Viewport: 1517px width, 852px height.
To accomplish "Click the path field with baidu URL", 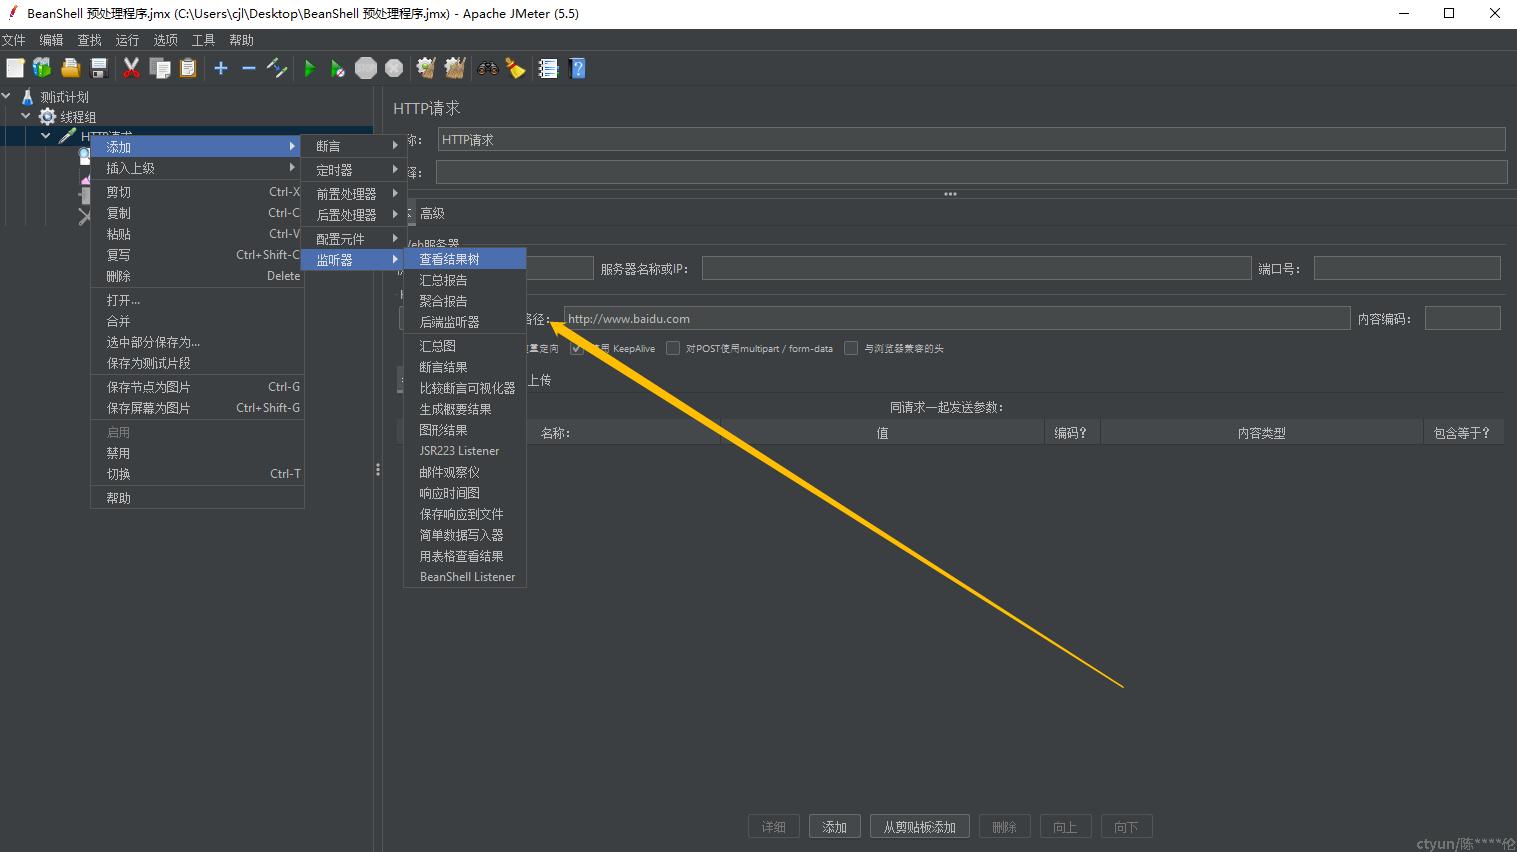I will click(957, 319).
